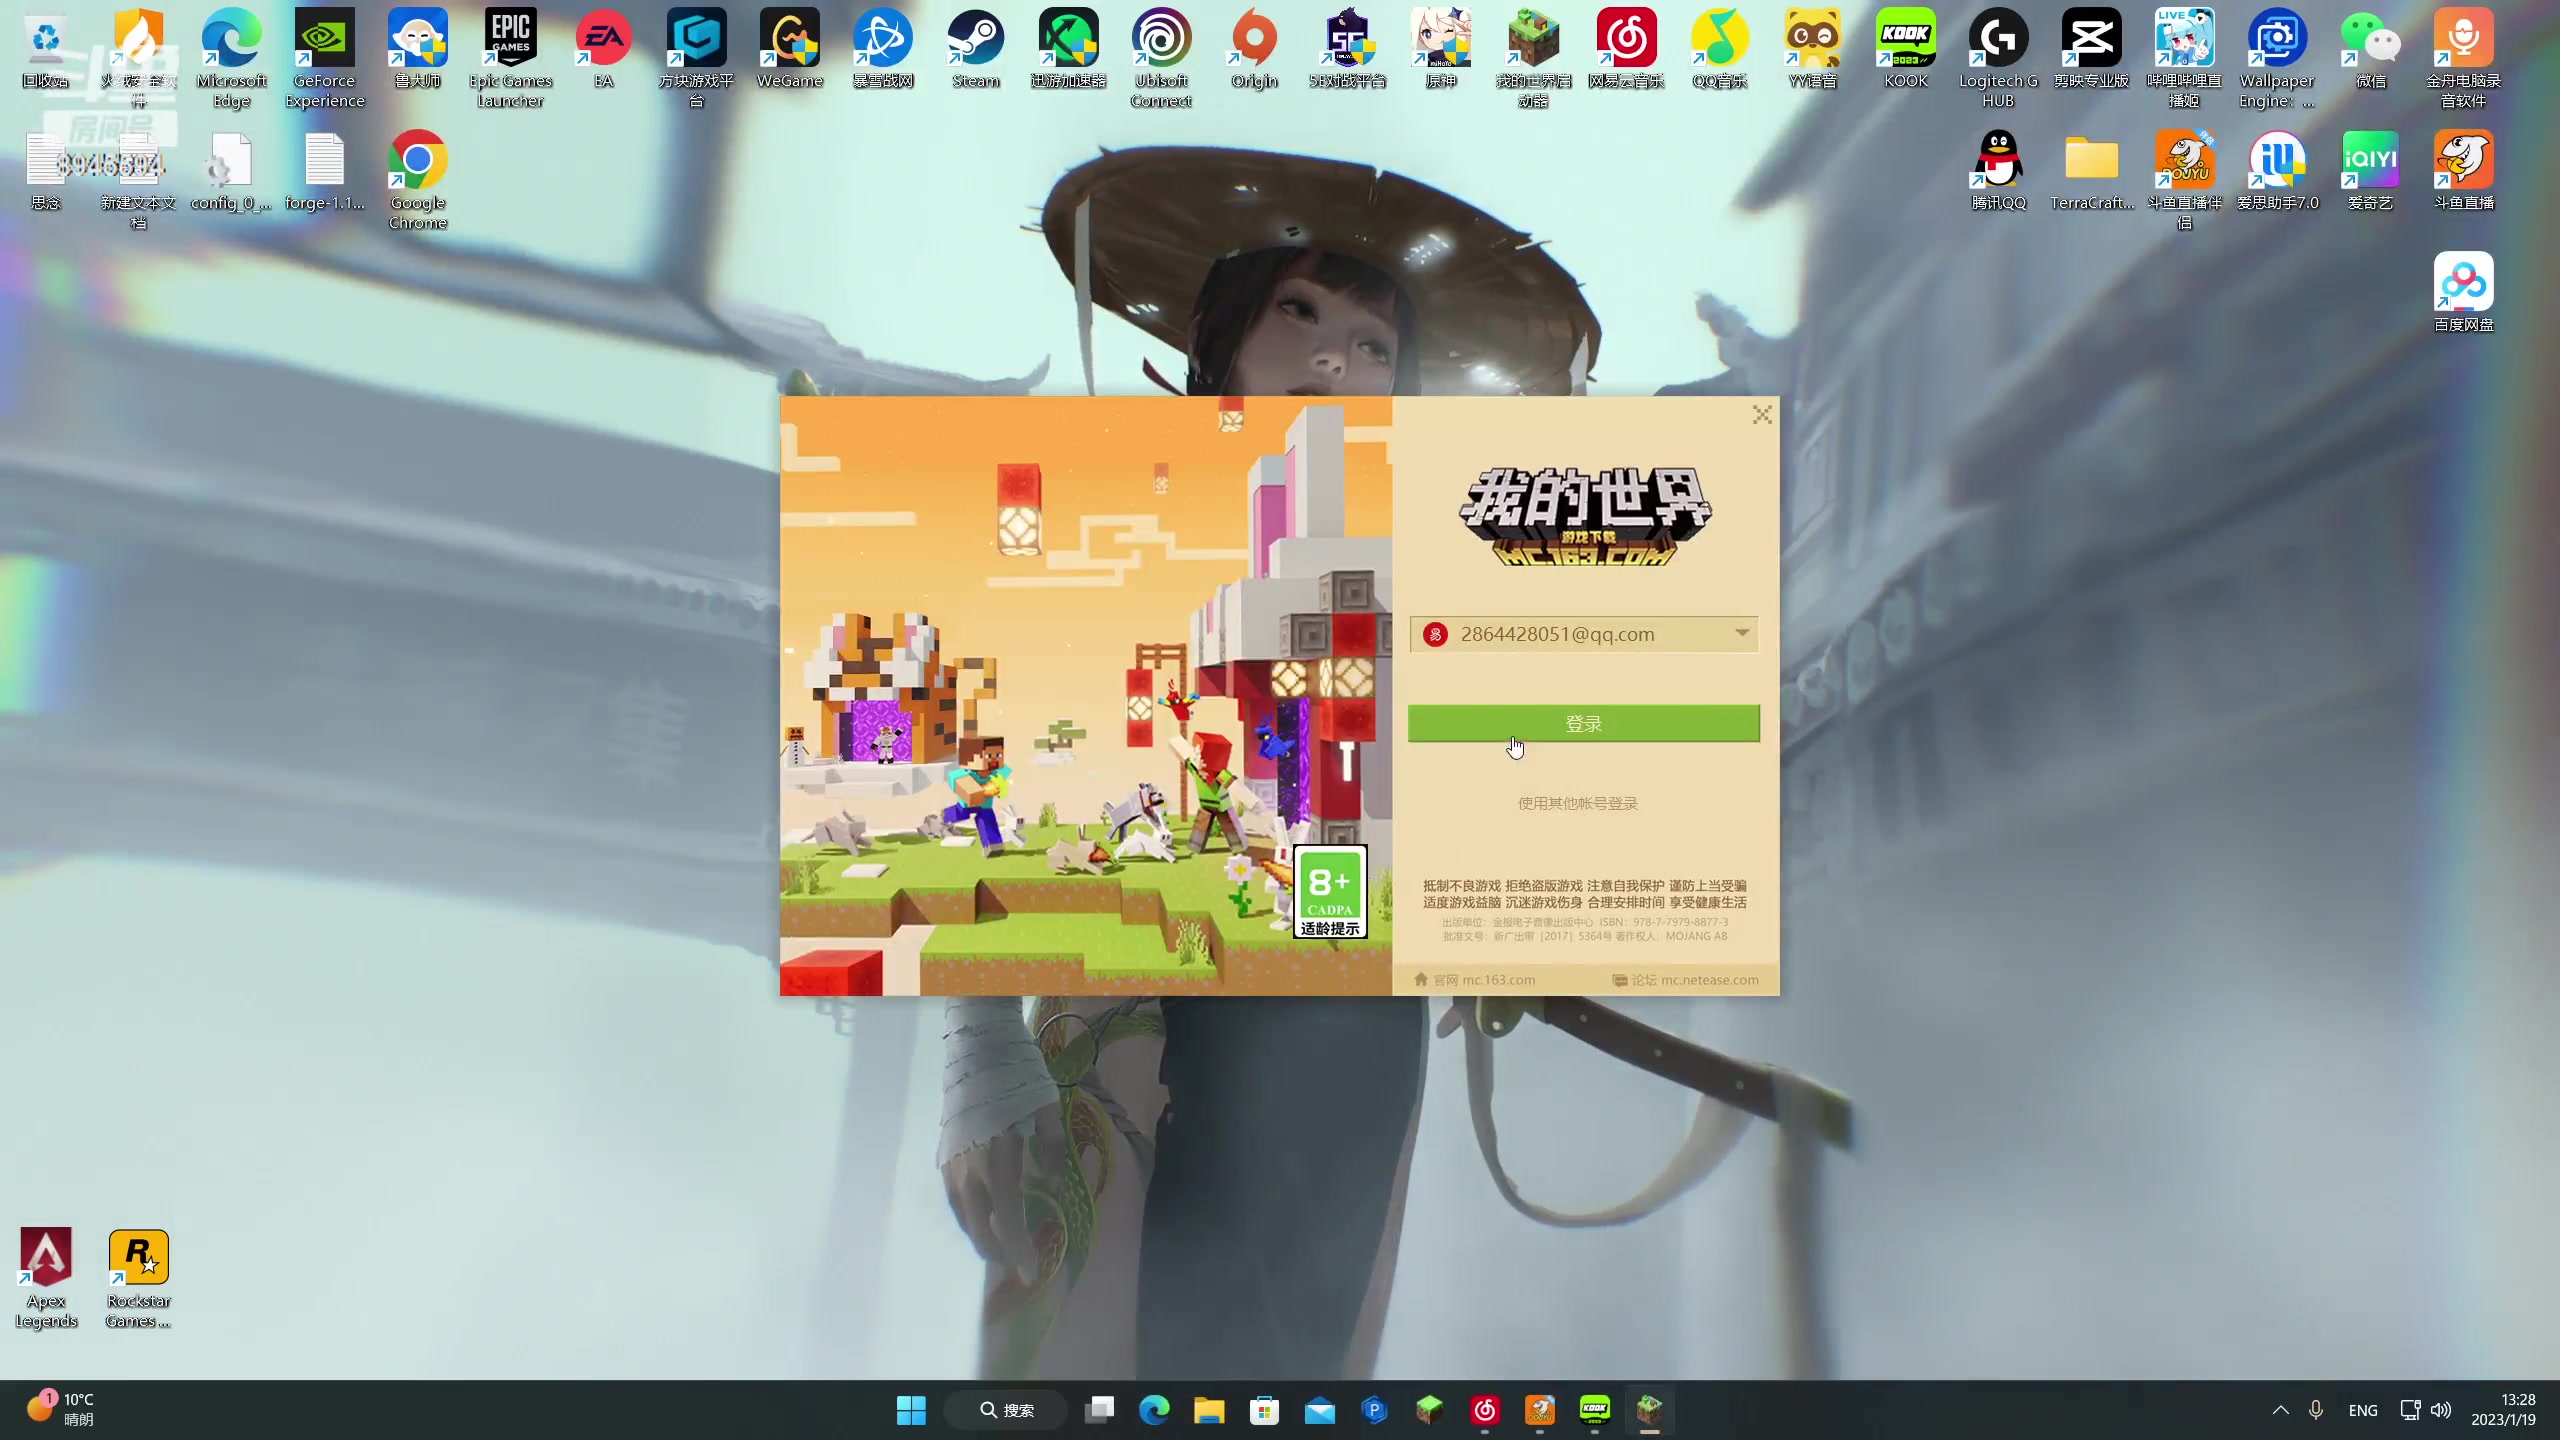Open File Explorer from the taskbar
The width and height of the screenshot is (2560, 1440).
(x=1209, y=1410)
